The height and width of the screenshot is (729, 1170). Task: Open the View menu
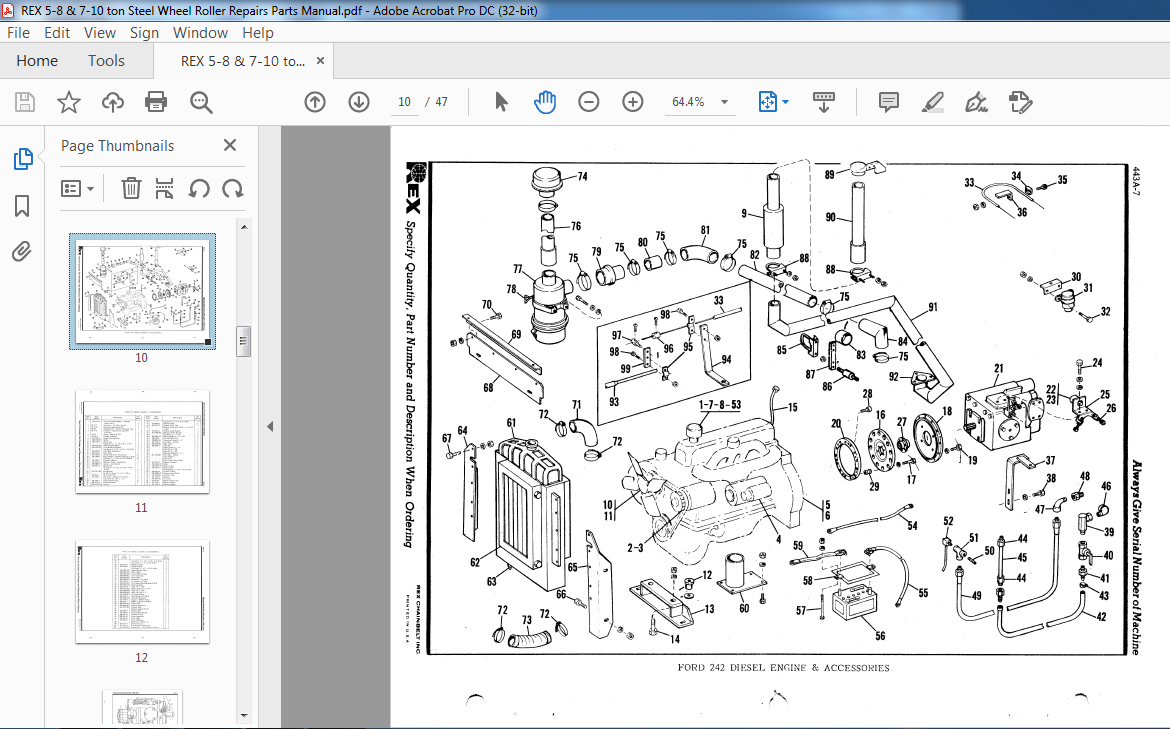(x=100, y=33)
